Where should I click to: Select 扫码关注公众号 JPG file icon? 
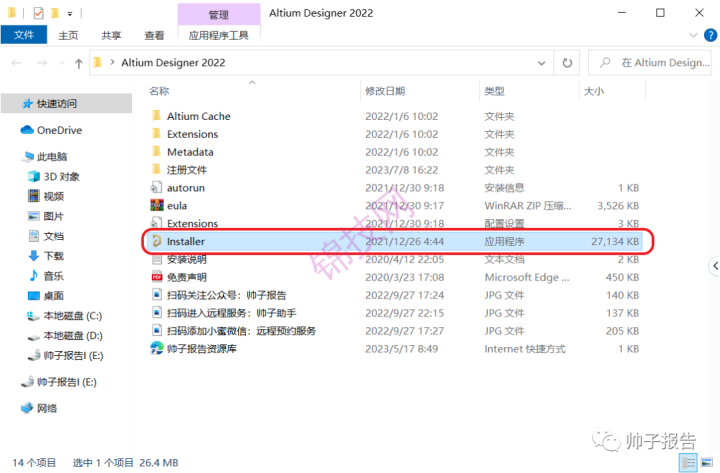click(157, 295)
